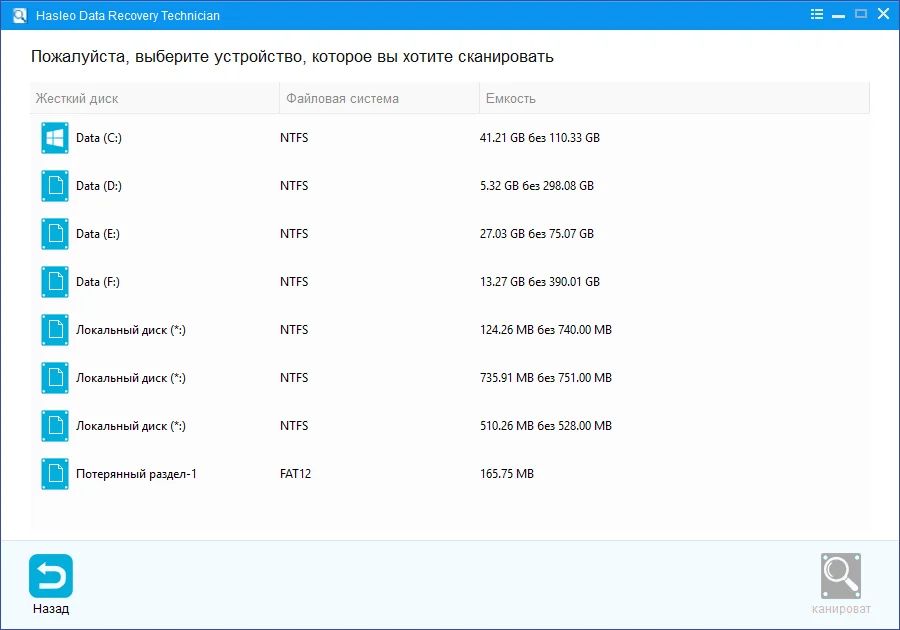
Task: Click the Data (E:) partition icon
Action: pos(55,234)
